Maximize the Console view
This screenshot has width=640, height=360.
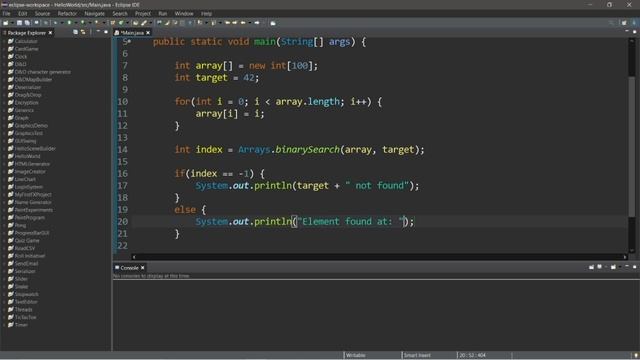point(635,267)
